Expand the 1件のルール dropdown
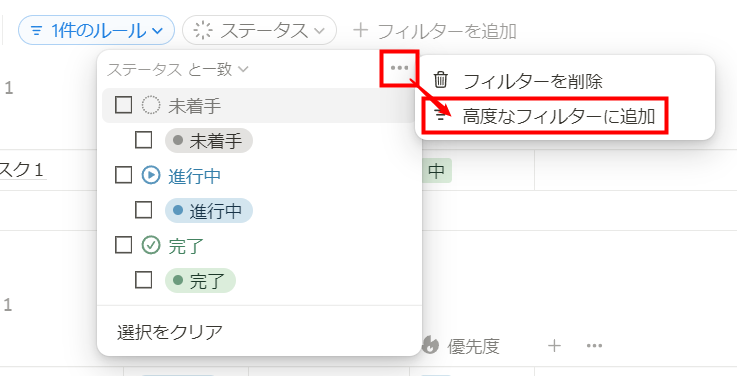 coord(96,31)
